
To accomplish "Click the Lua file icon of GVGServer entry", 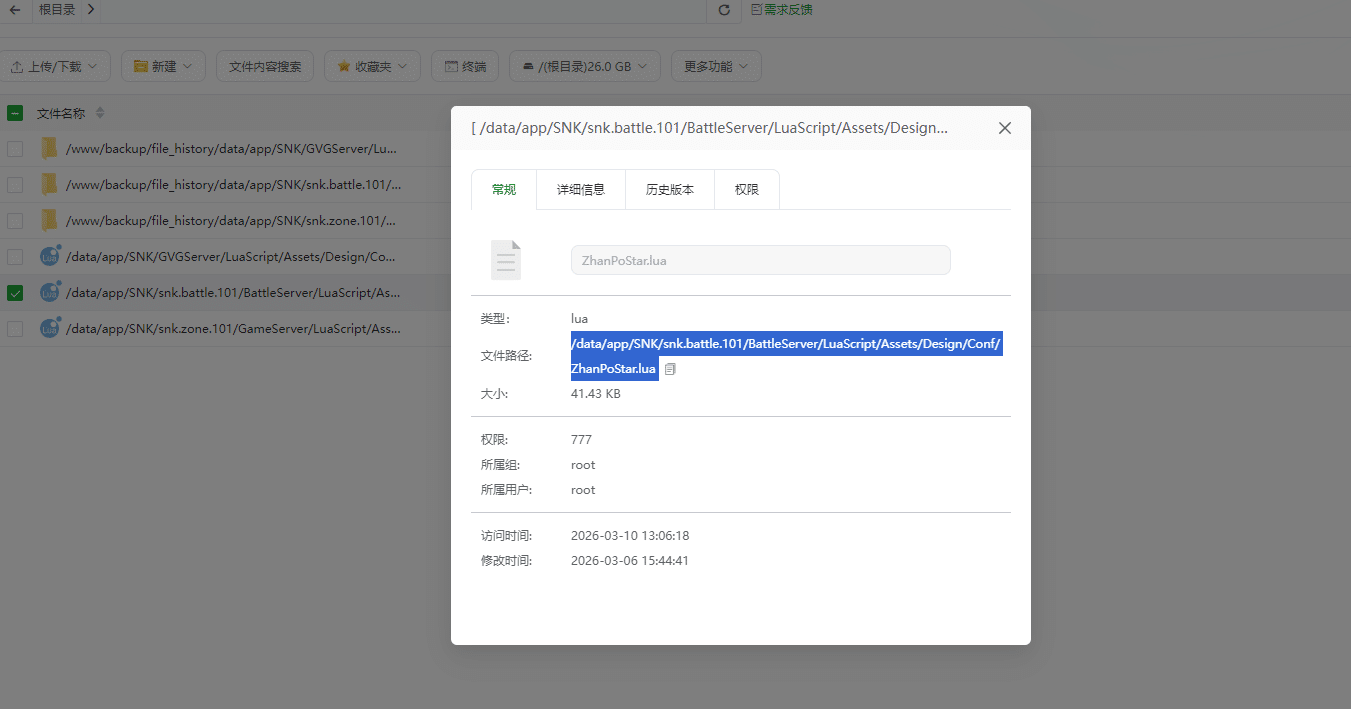I will coord(50,256).
